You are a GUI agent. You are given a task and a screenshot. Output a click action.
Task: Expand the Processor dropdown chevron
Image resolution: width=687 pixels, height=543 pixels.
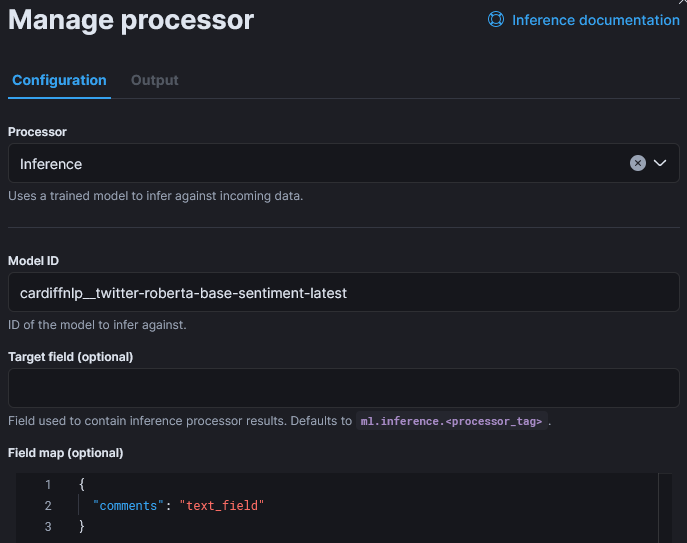click(660, 163)
